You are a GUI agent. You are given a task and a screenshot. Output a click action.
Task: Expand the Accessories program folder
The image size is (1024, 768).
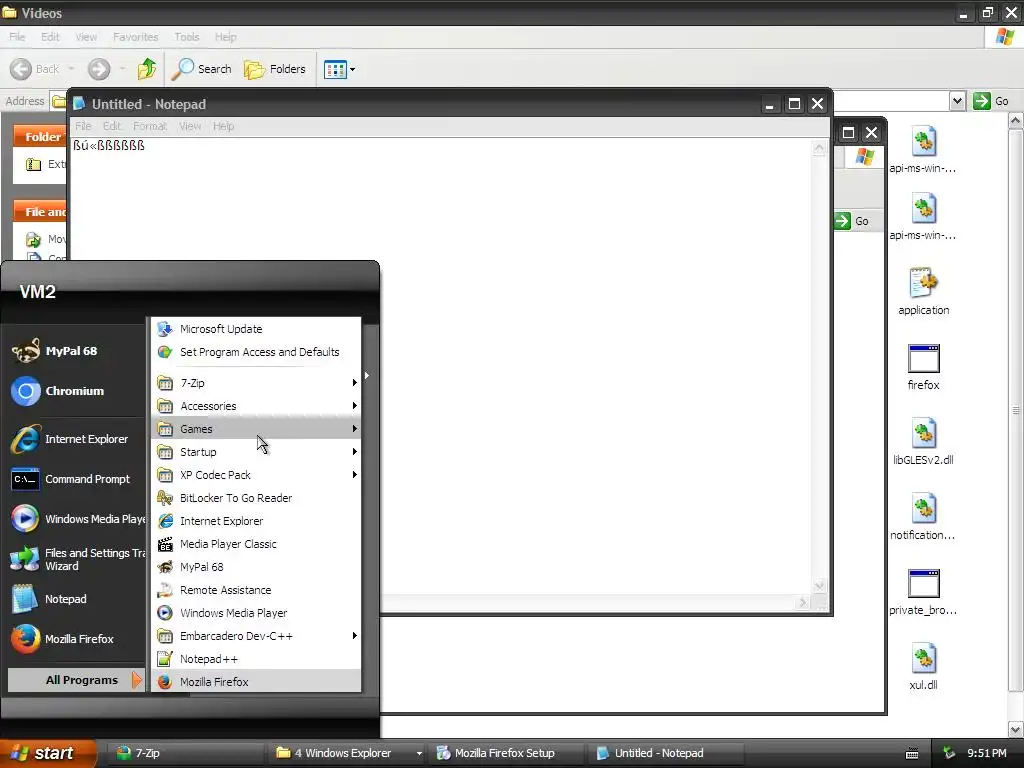point(256,406)
